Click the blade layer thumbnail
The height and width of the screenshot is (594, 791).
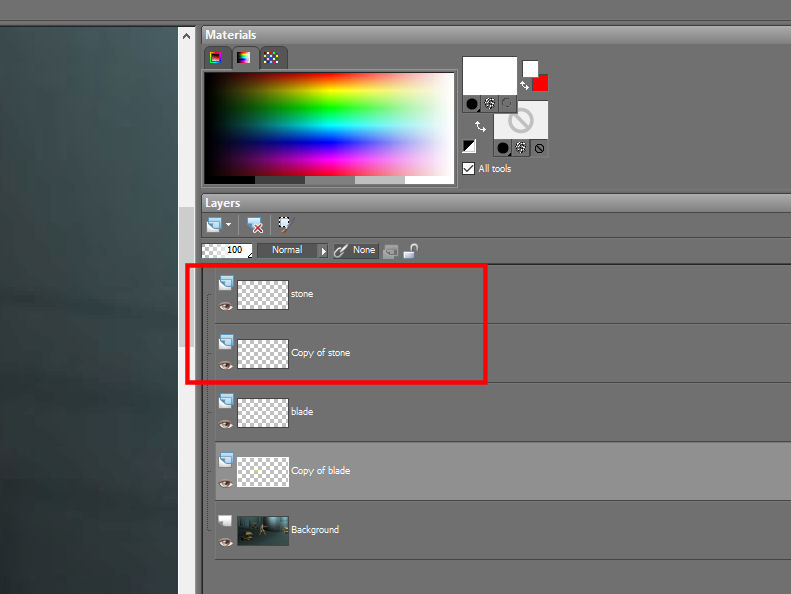coord(263,413)
